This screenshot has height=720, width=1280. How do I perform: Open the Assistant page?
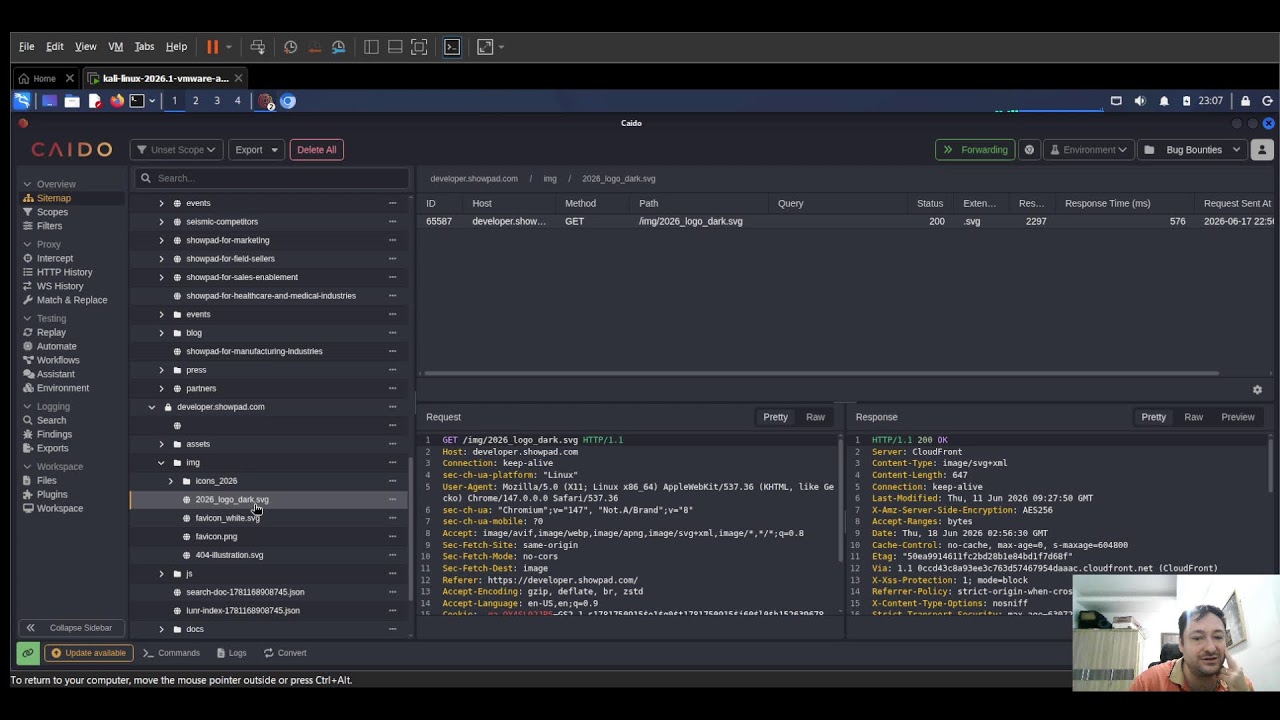[56, 374]
